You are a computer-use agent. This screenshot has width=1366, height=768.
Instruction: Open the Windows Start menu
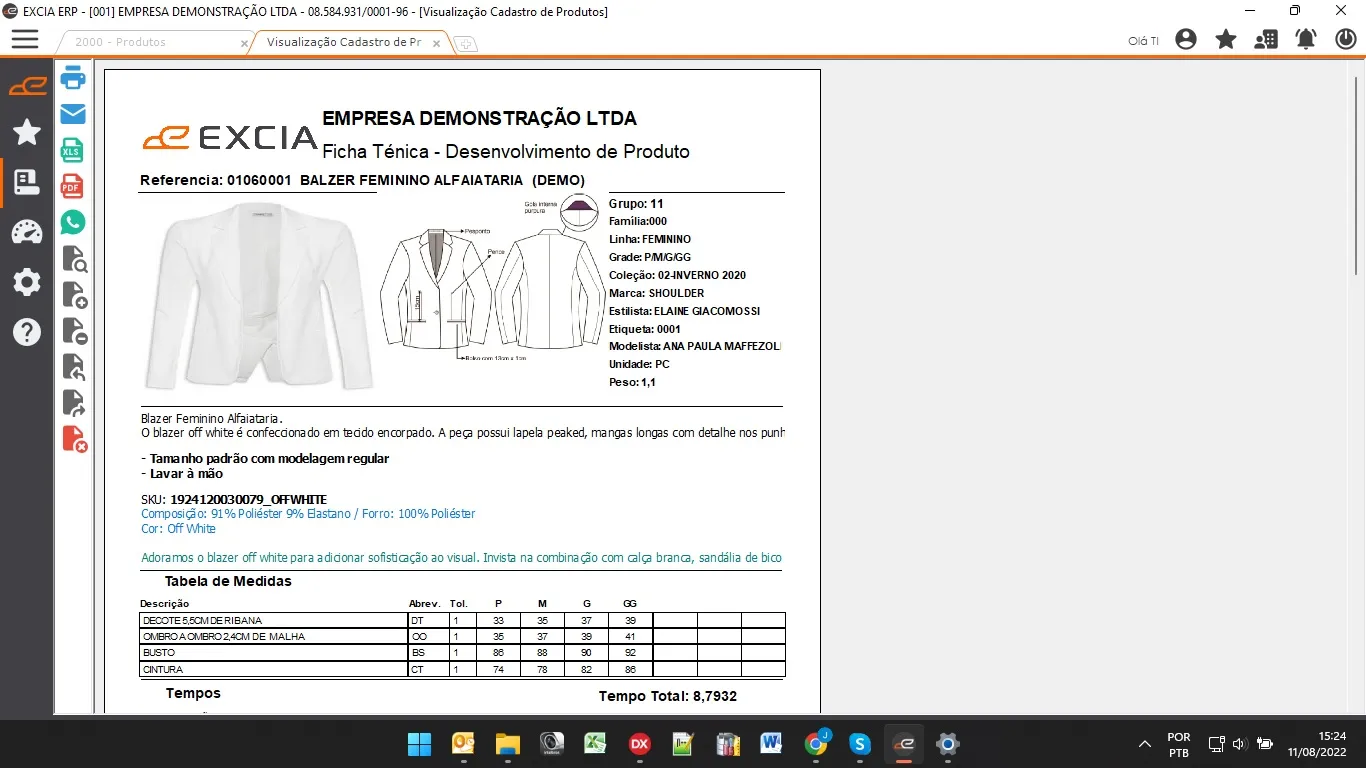419,744
